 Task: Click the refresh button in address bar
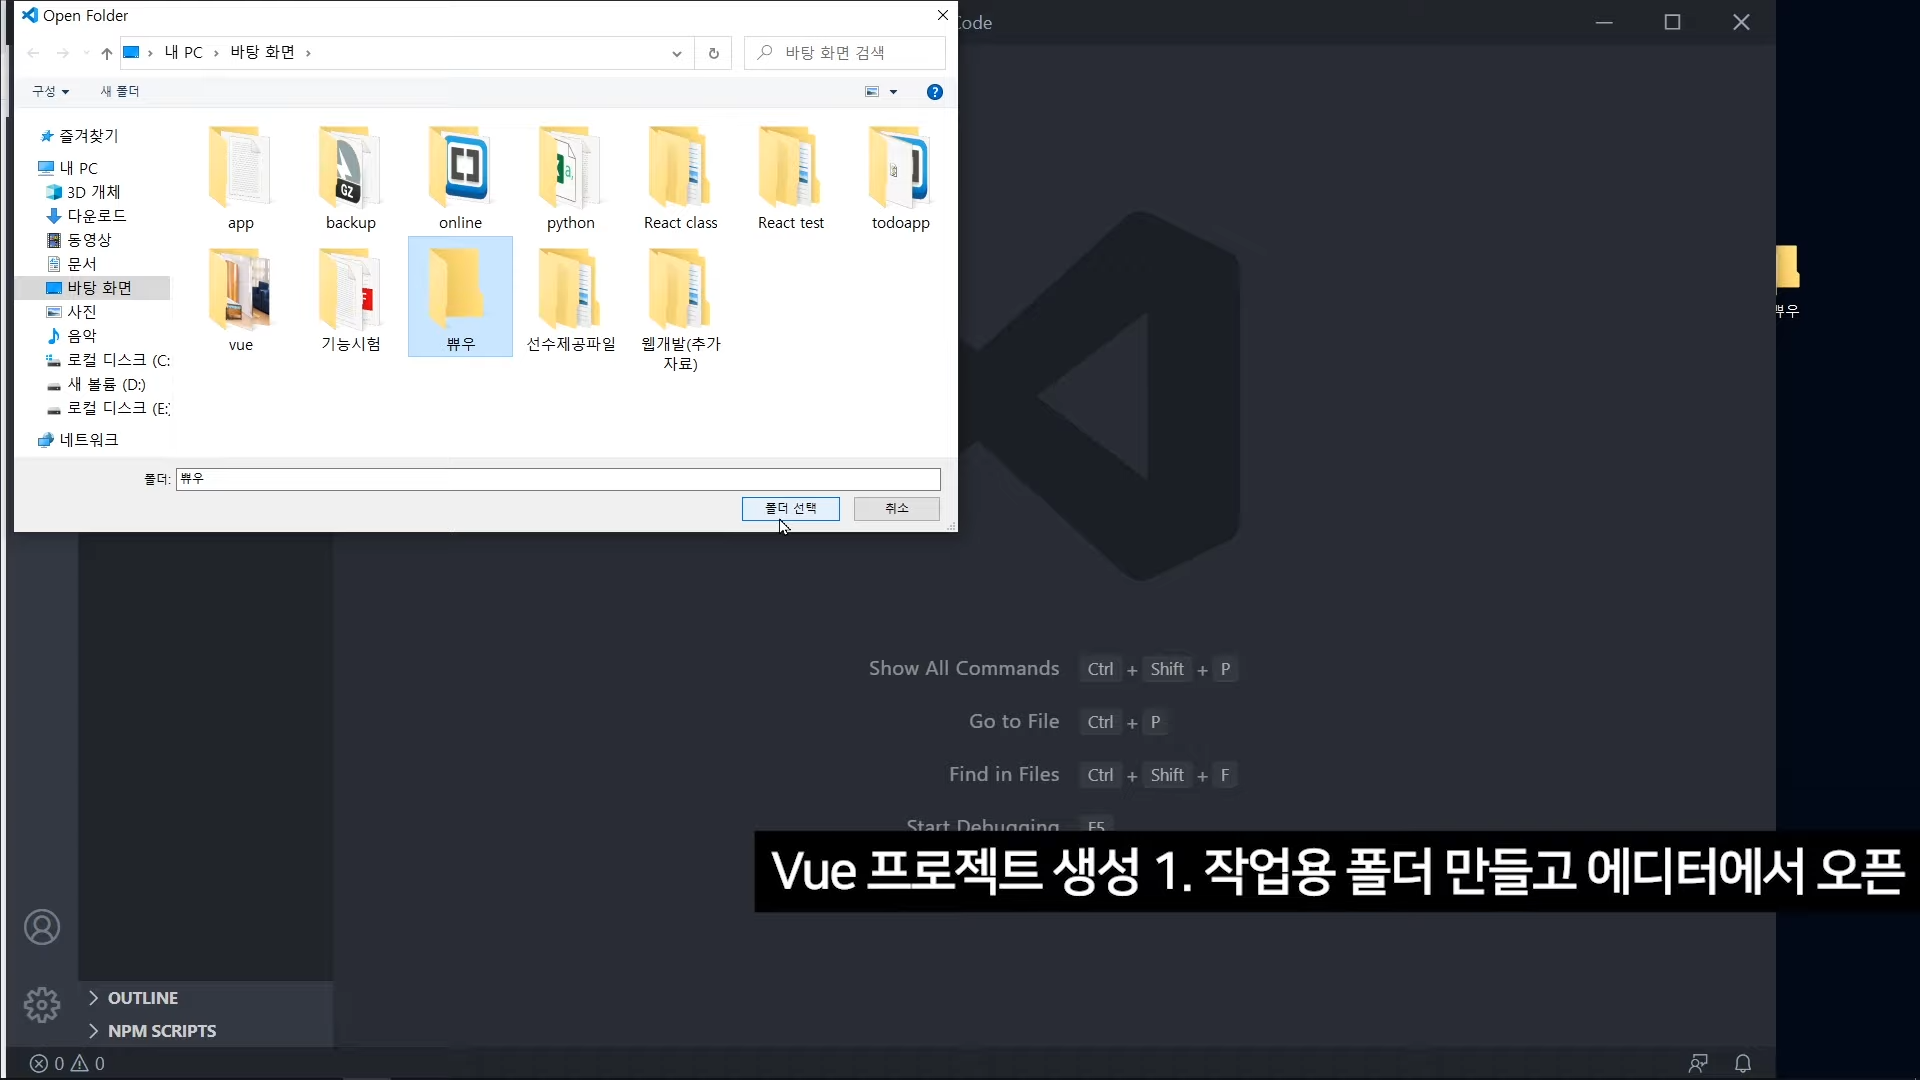(713, 53)
